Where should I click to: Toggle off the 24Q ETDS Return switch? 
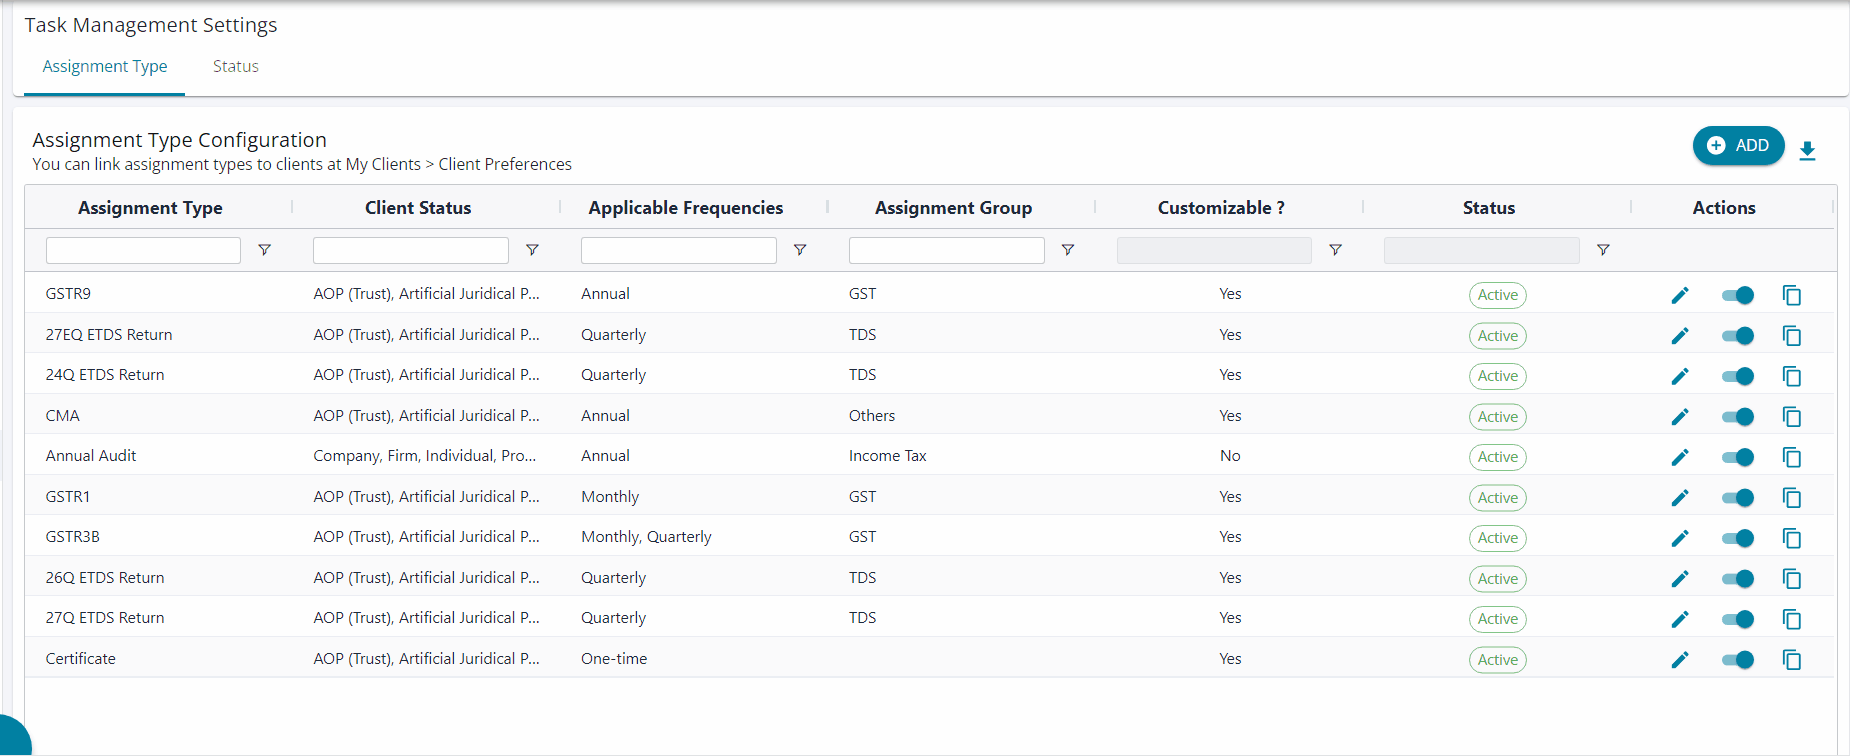pyautogui.click(x=1737, y=376)
